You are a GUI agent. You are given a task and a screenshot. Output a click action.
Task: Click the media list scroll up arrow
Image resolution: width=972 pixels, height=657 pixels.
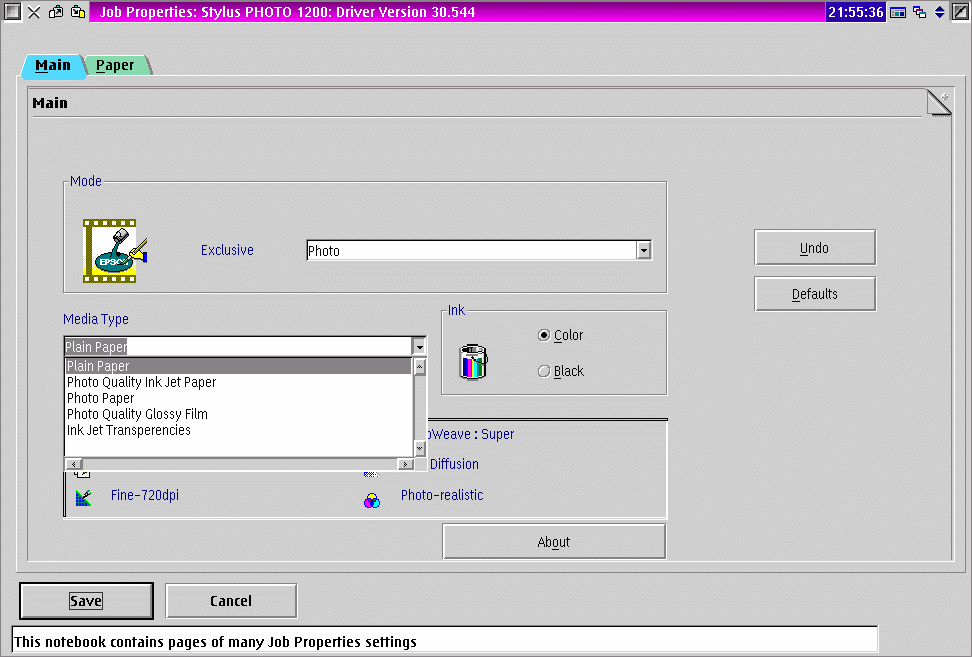420,367
